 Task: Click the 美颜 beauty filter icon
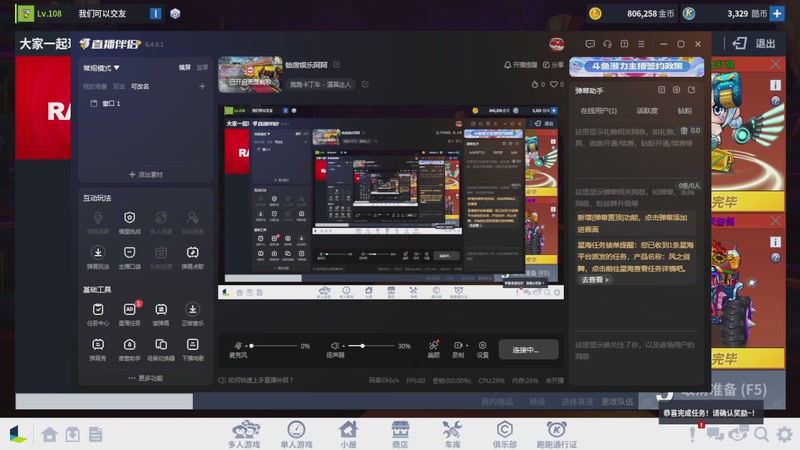[x=434, y=349]
